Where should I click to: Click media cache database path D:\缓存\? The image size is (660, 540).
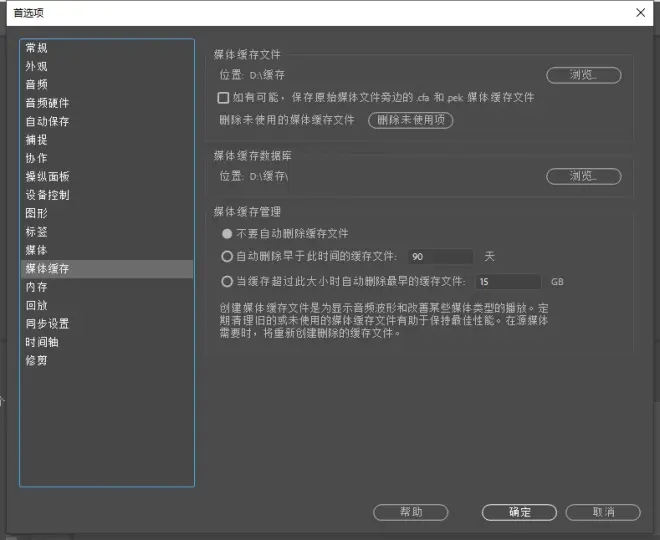[x=269, y=176]
